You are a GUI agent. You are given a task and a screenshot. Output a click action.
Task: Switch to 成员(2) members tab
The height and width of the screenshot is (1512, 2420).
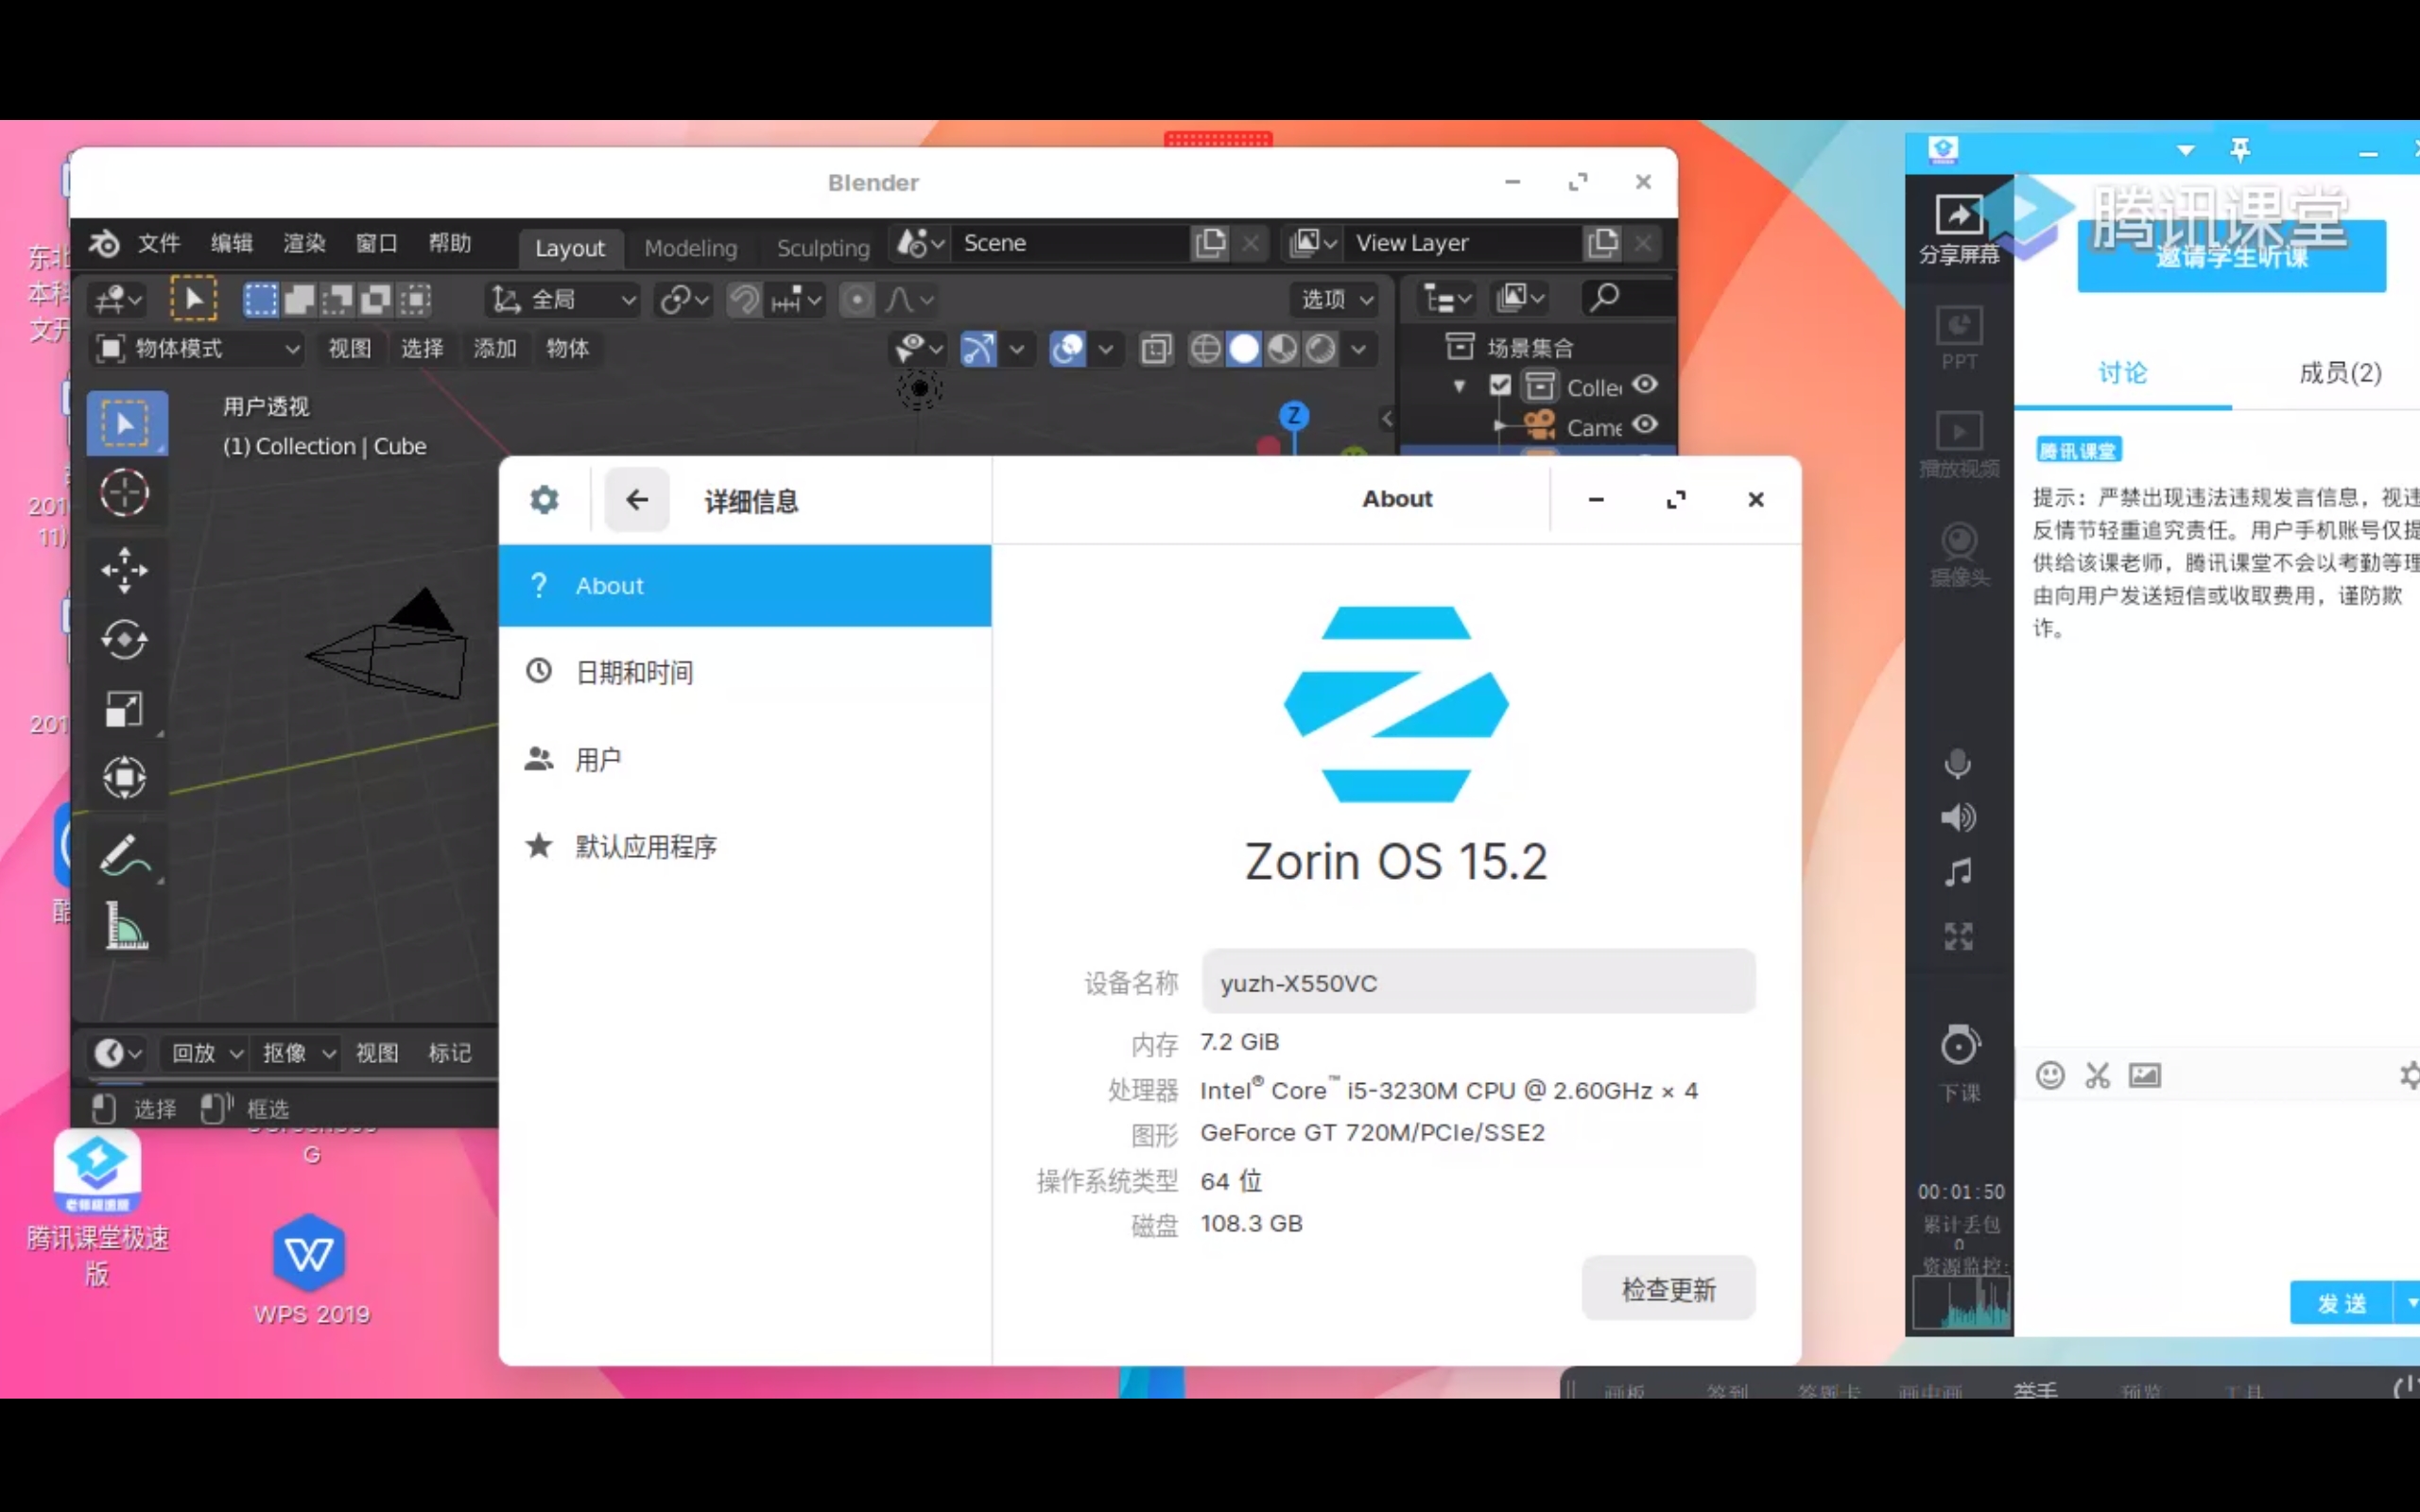pos(2340,373)
